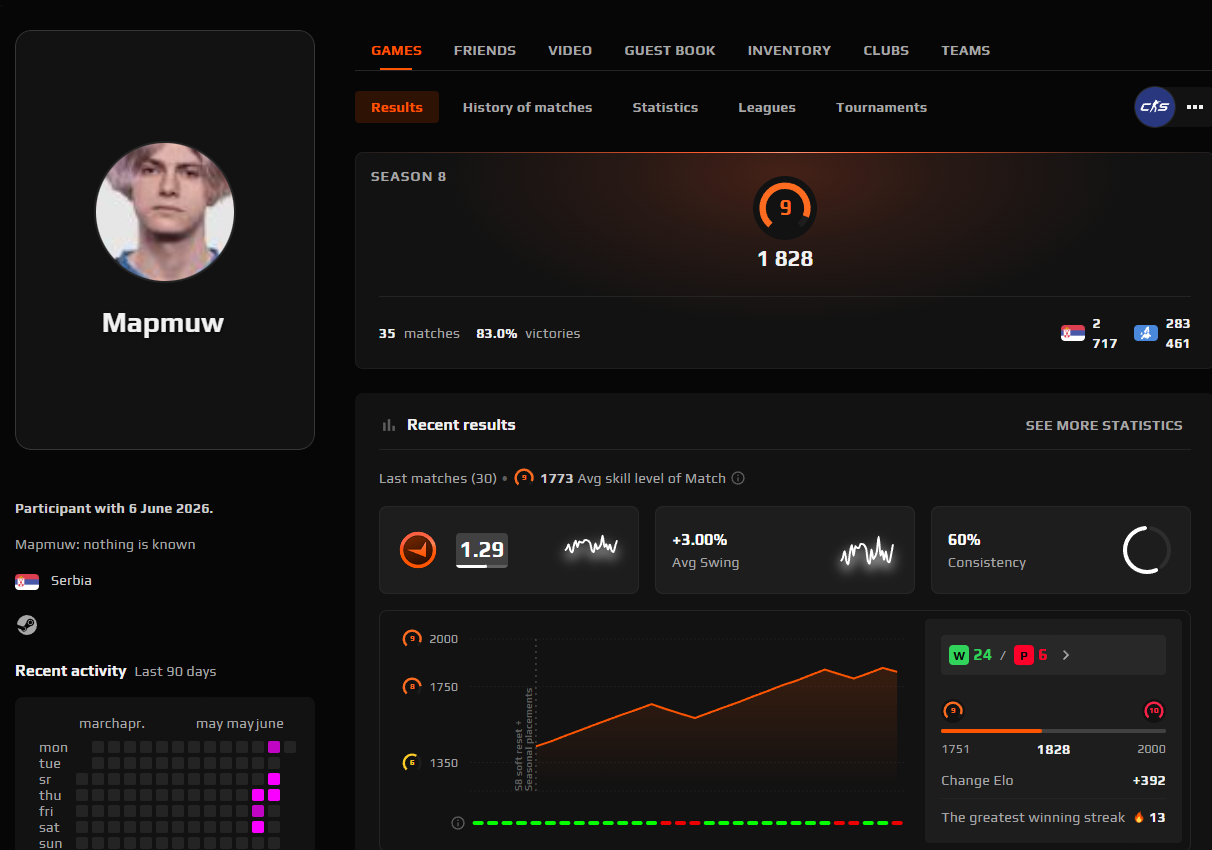This screenshot has height=850, width=1212.
Task: Click the level 9 skill badge above 1 828
Action: (x=785, y=208)
